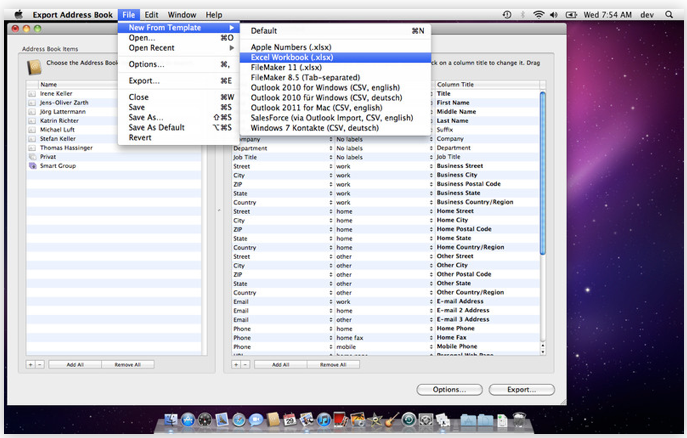Open popup arrows before Home Postal Code

(431, 229)
